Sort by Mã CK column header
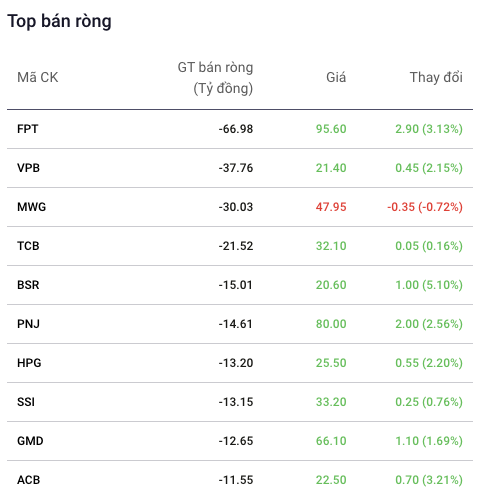This screenshot has height=499, width=480. 38,77
